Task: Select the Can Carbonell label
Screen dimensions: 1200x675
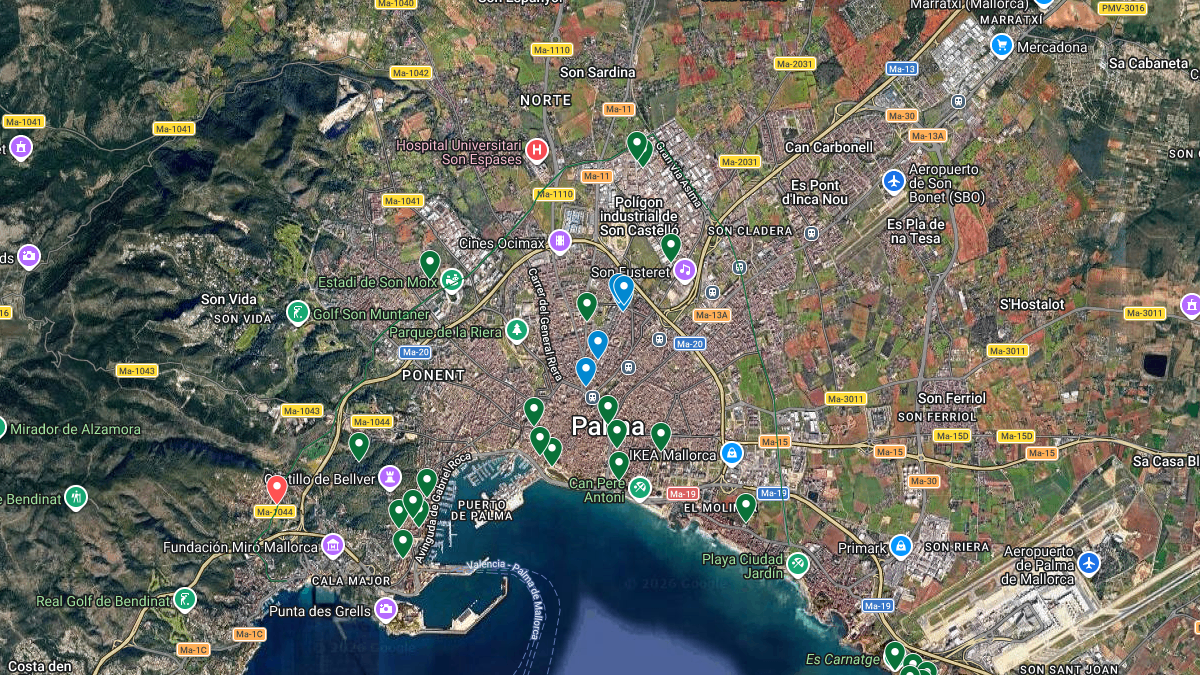Action: pyautogui.click(x=830, y=147)
